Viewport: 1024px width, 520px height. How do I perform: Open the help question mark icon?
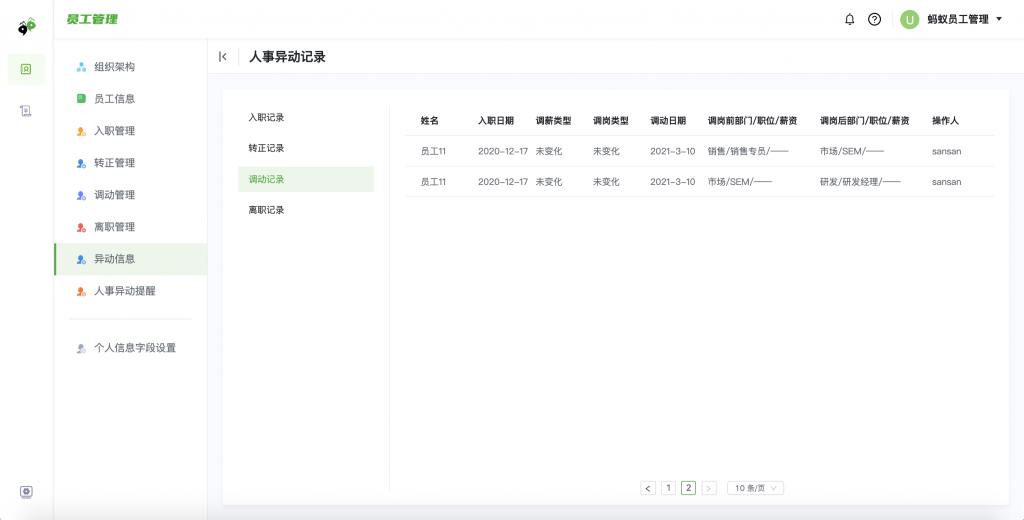pos(874,19)
